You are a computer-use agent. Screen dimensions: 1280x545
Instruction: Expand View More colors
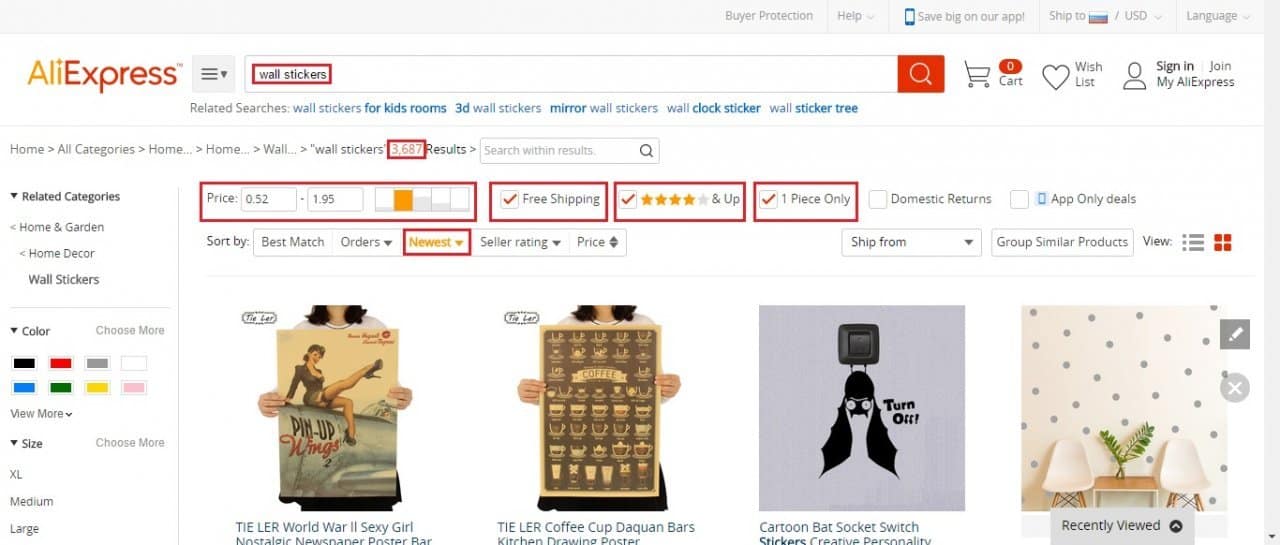(x=41, y=414)
